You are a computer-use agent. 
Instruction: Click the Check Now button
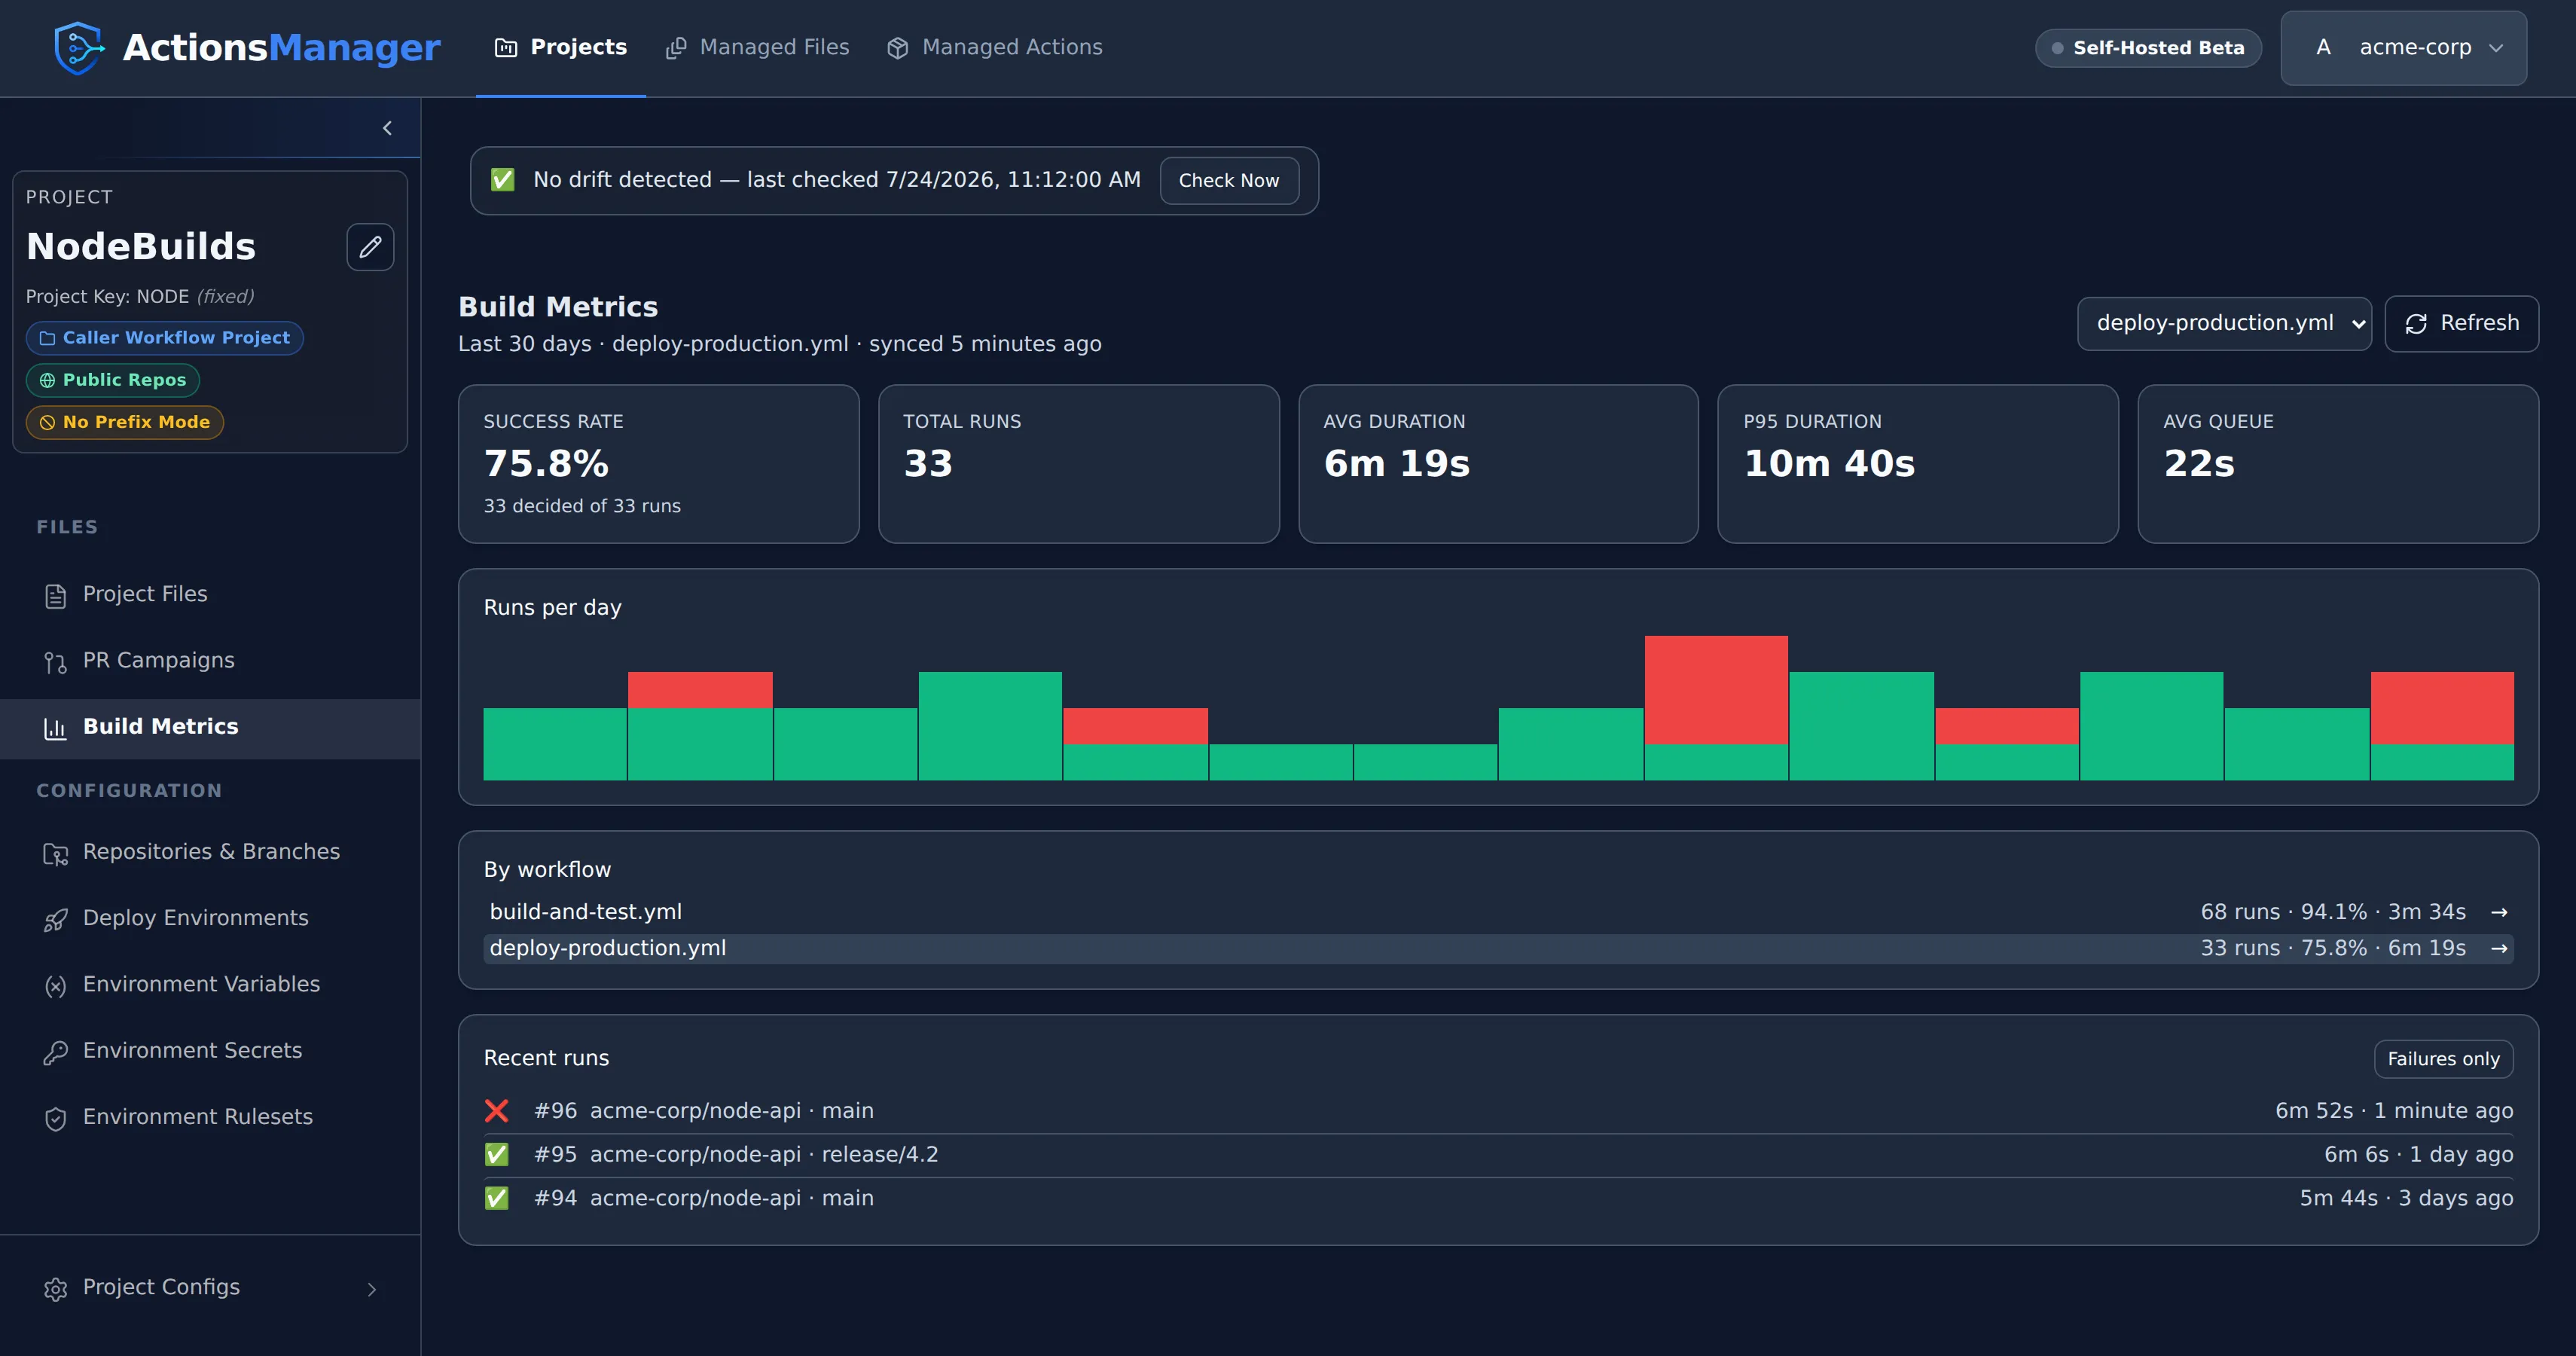(x=1229, y=181)
